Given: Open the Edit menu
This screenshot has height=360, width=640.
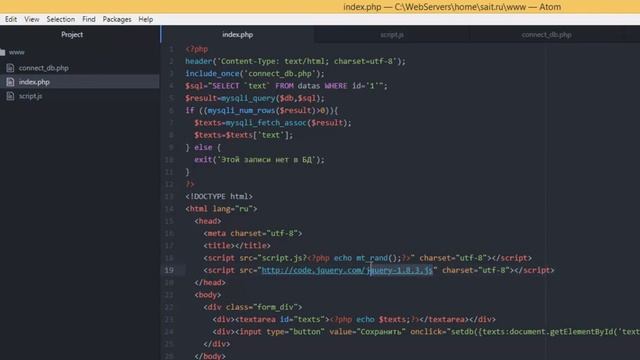Looking at the screenshot, I should (x=11, y=19).
